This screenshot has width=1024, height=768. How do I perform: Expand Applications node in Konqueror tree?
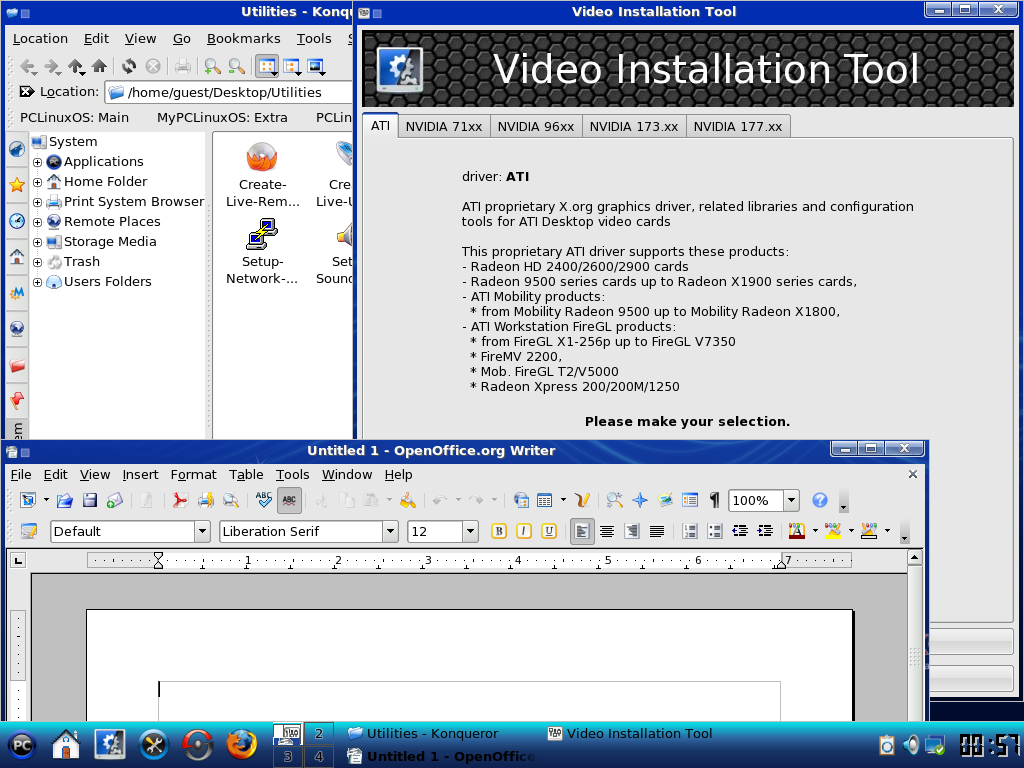coord(37,162)
